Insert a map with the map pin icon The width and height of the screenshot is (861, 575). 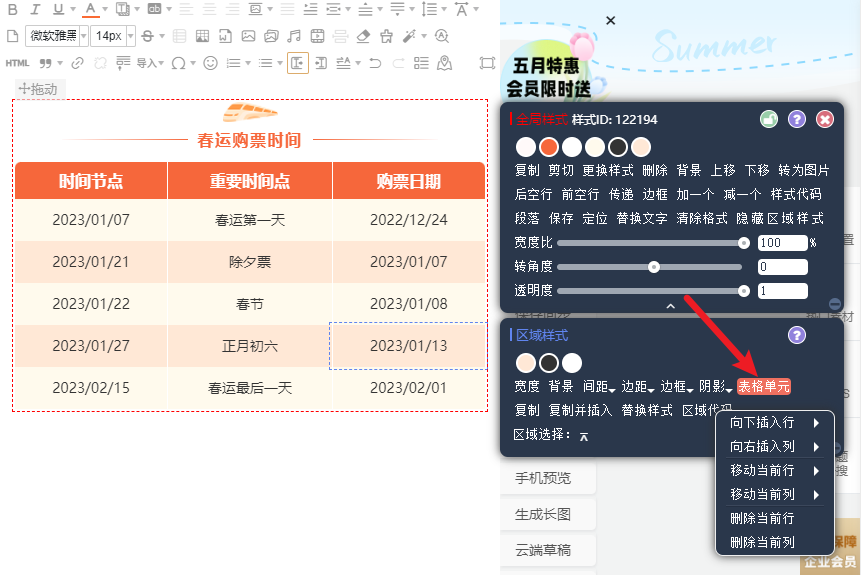(444, 63)
